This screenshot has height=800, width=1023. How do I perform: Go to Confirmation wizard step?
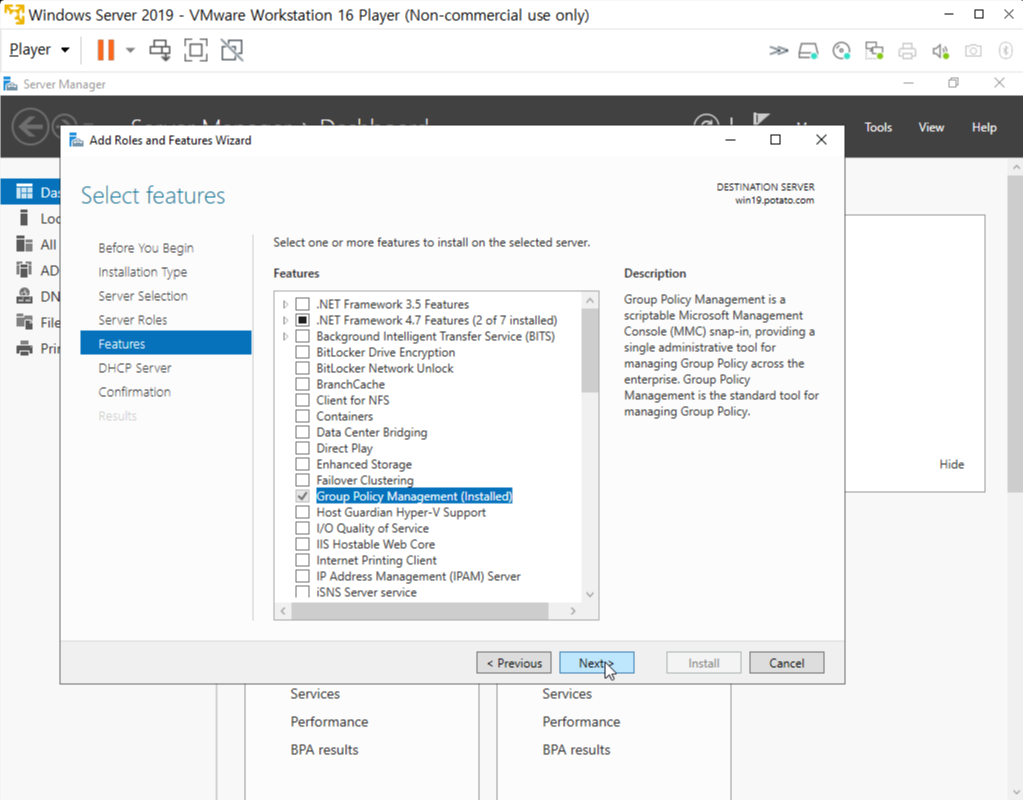134,392
